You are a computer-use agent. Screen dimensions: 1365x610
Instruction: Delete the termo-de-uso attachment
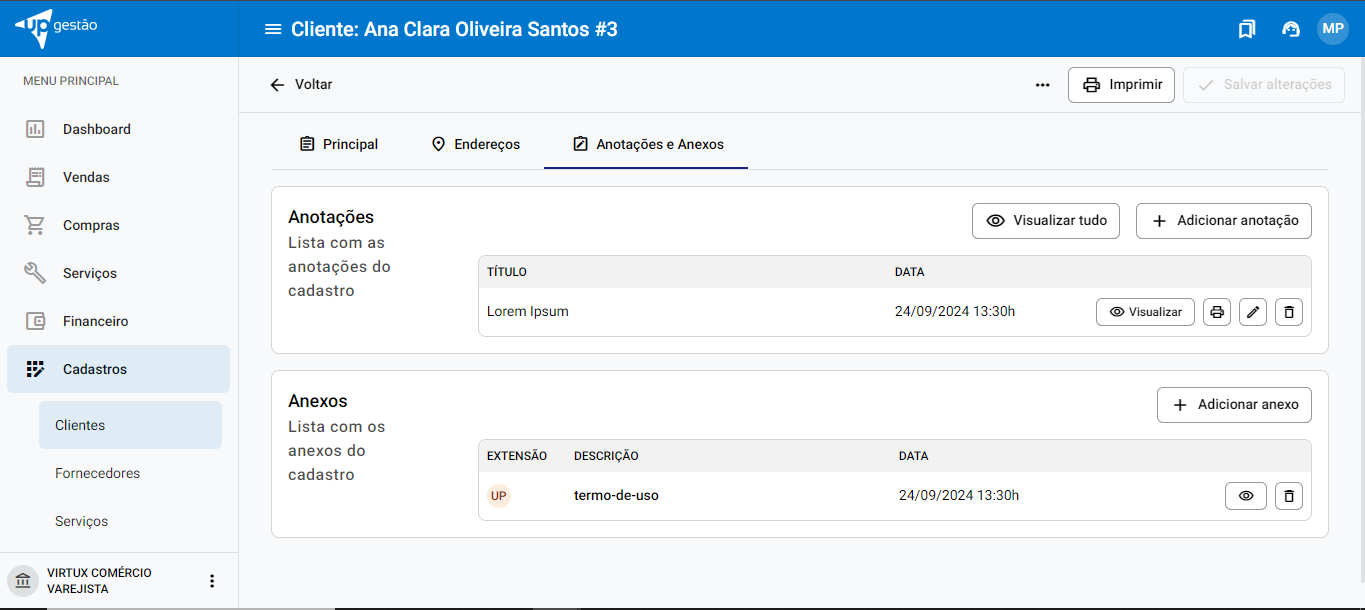point(1288,496)
